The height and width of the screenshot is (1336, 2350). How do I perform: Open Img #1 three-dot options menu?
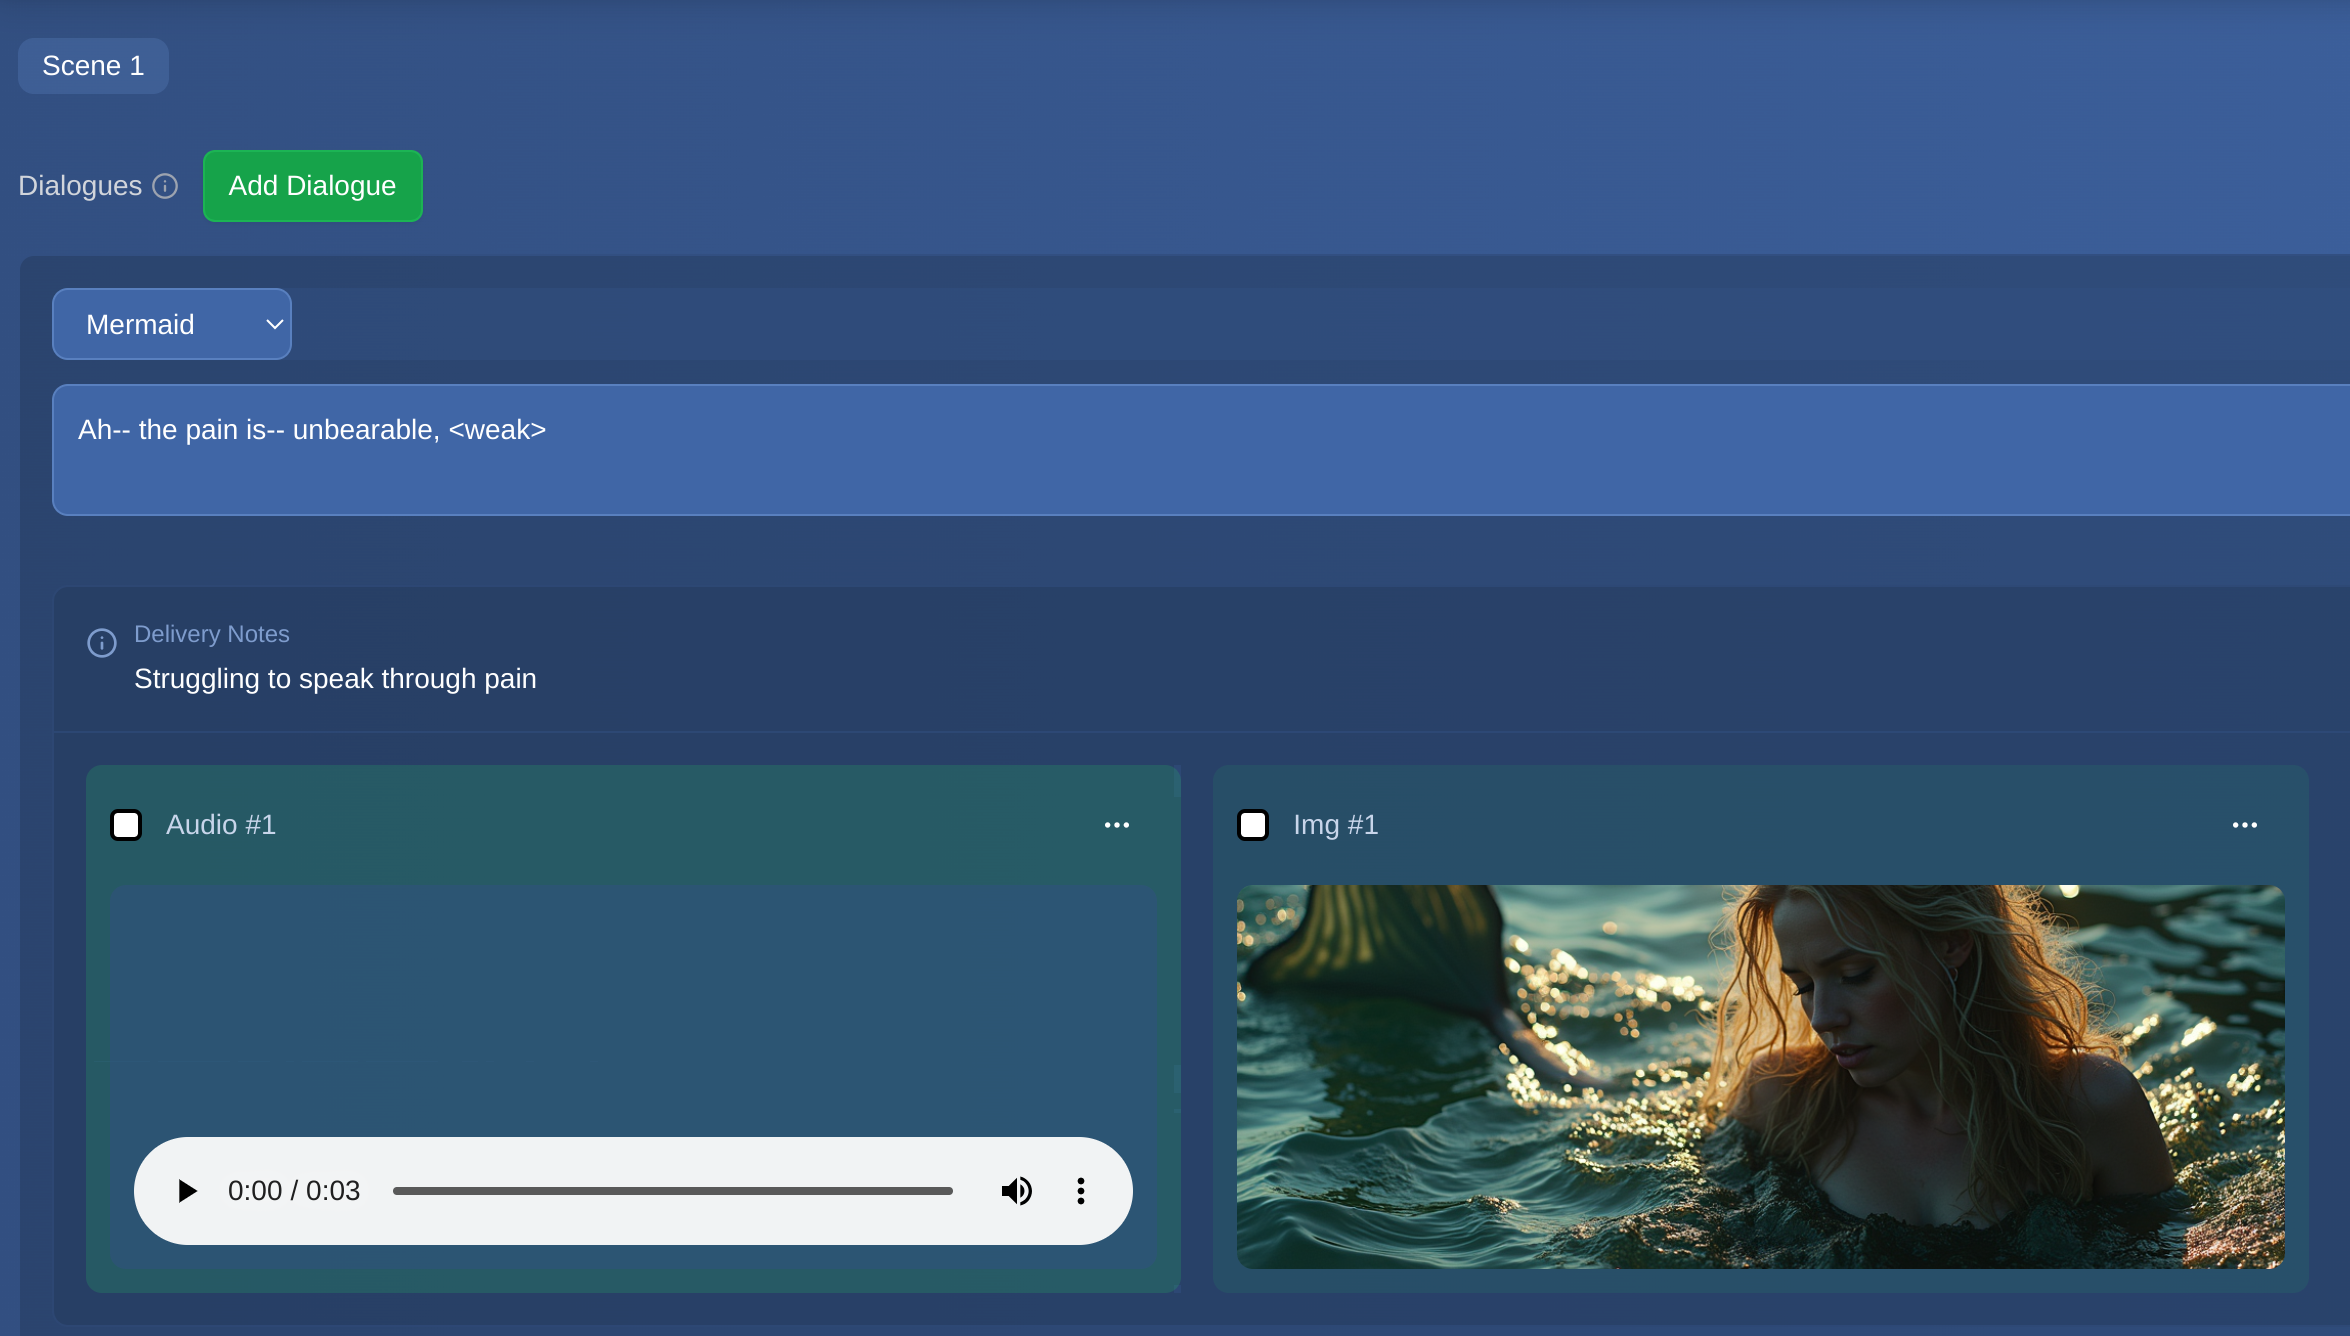pos(2244,825)
